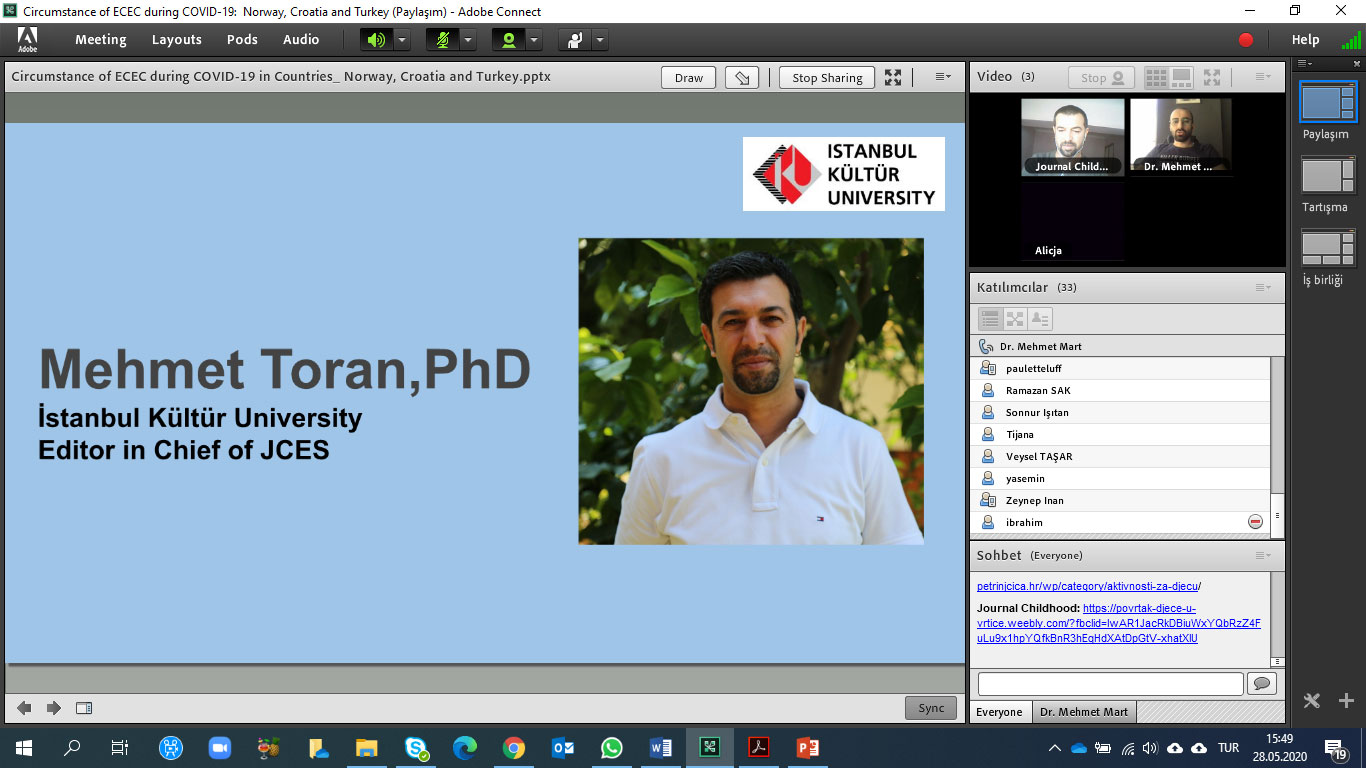Viewport: 1366px width, 768px height.
Task: Click the chat message input field
Action: 1110,683
